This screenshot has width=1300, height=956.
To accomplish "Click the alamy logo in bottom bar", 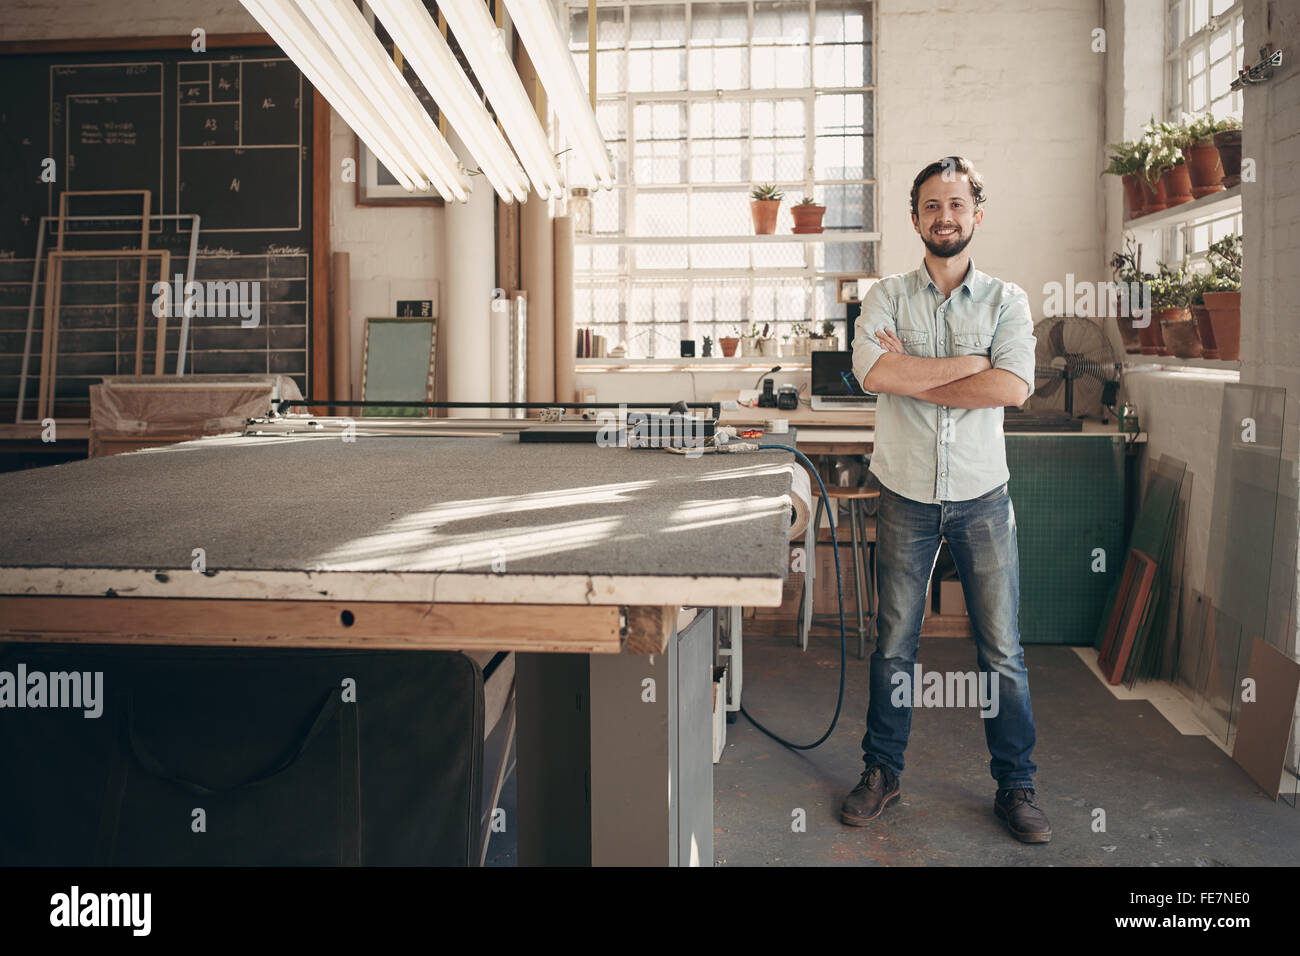I will point(100,911).
